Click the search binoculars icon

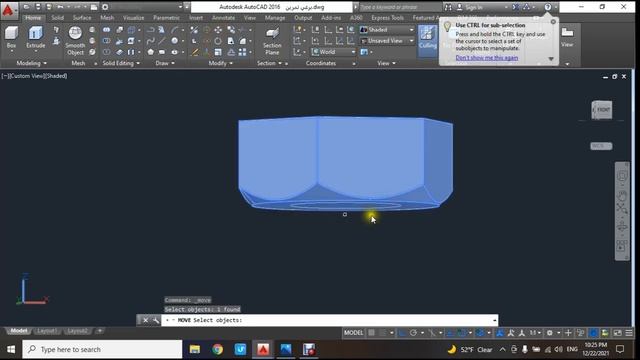tap(448, 7)
